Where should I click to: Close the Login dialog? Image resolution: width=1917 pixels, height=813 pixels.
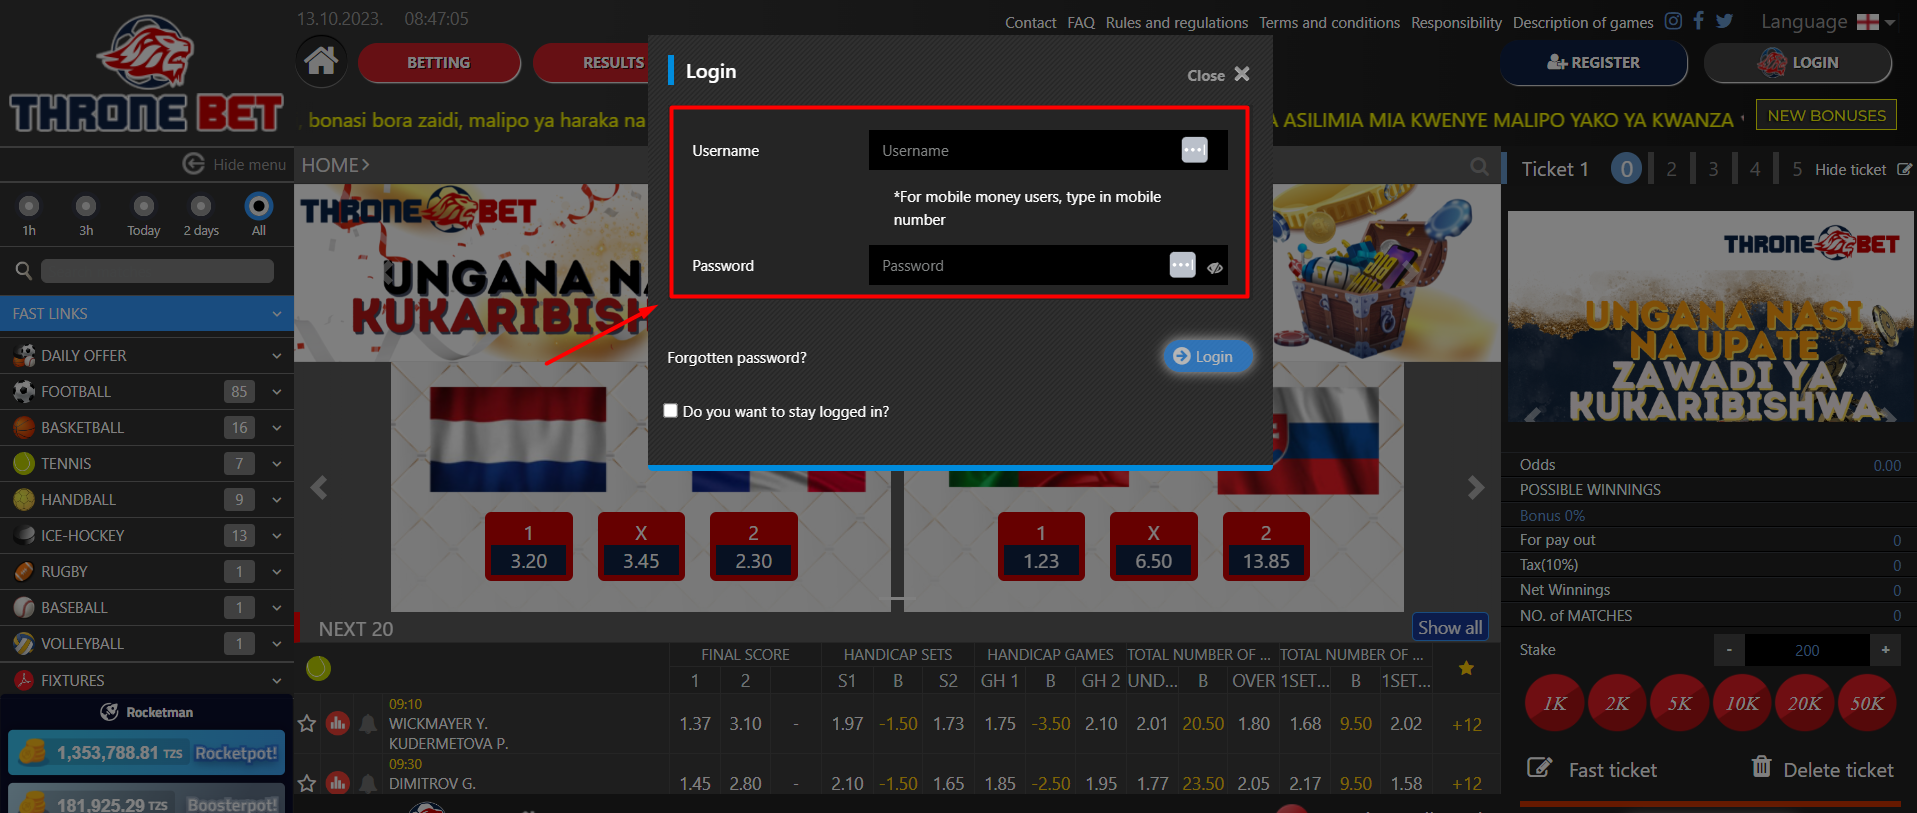click(x=1219, y=75)
